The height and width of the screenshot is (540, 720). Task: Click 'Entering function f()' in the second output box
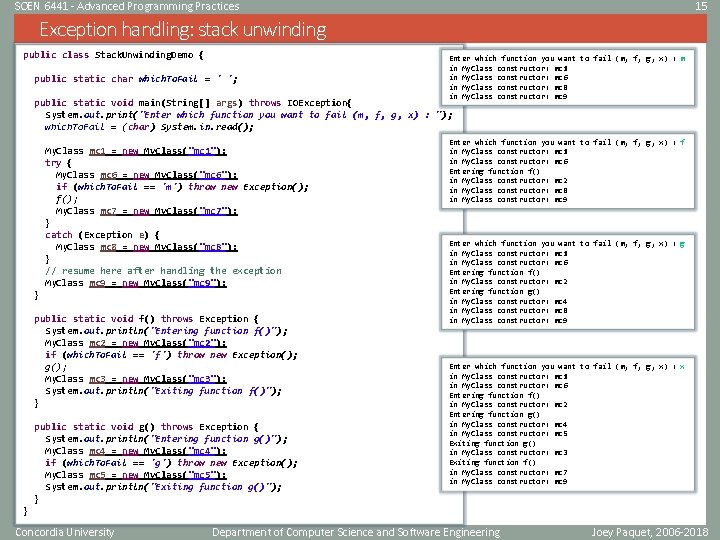[x=495, y=171]
